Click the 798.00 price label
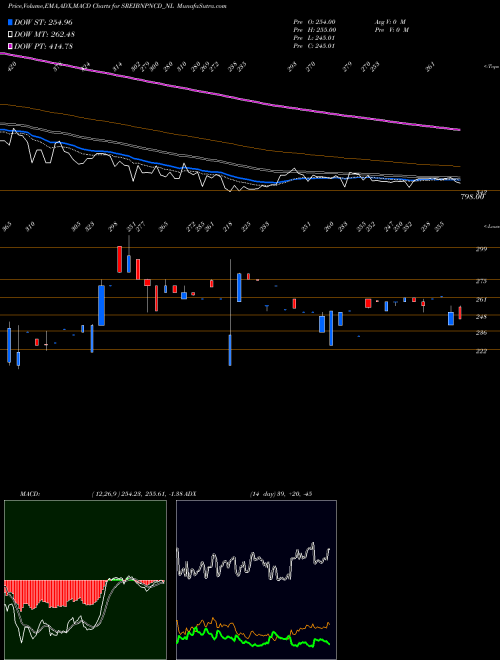 click(473, 197)
